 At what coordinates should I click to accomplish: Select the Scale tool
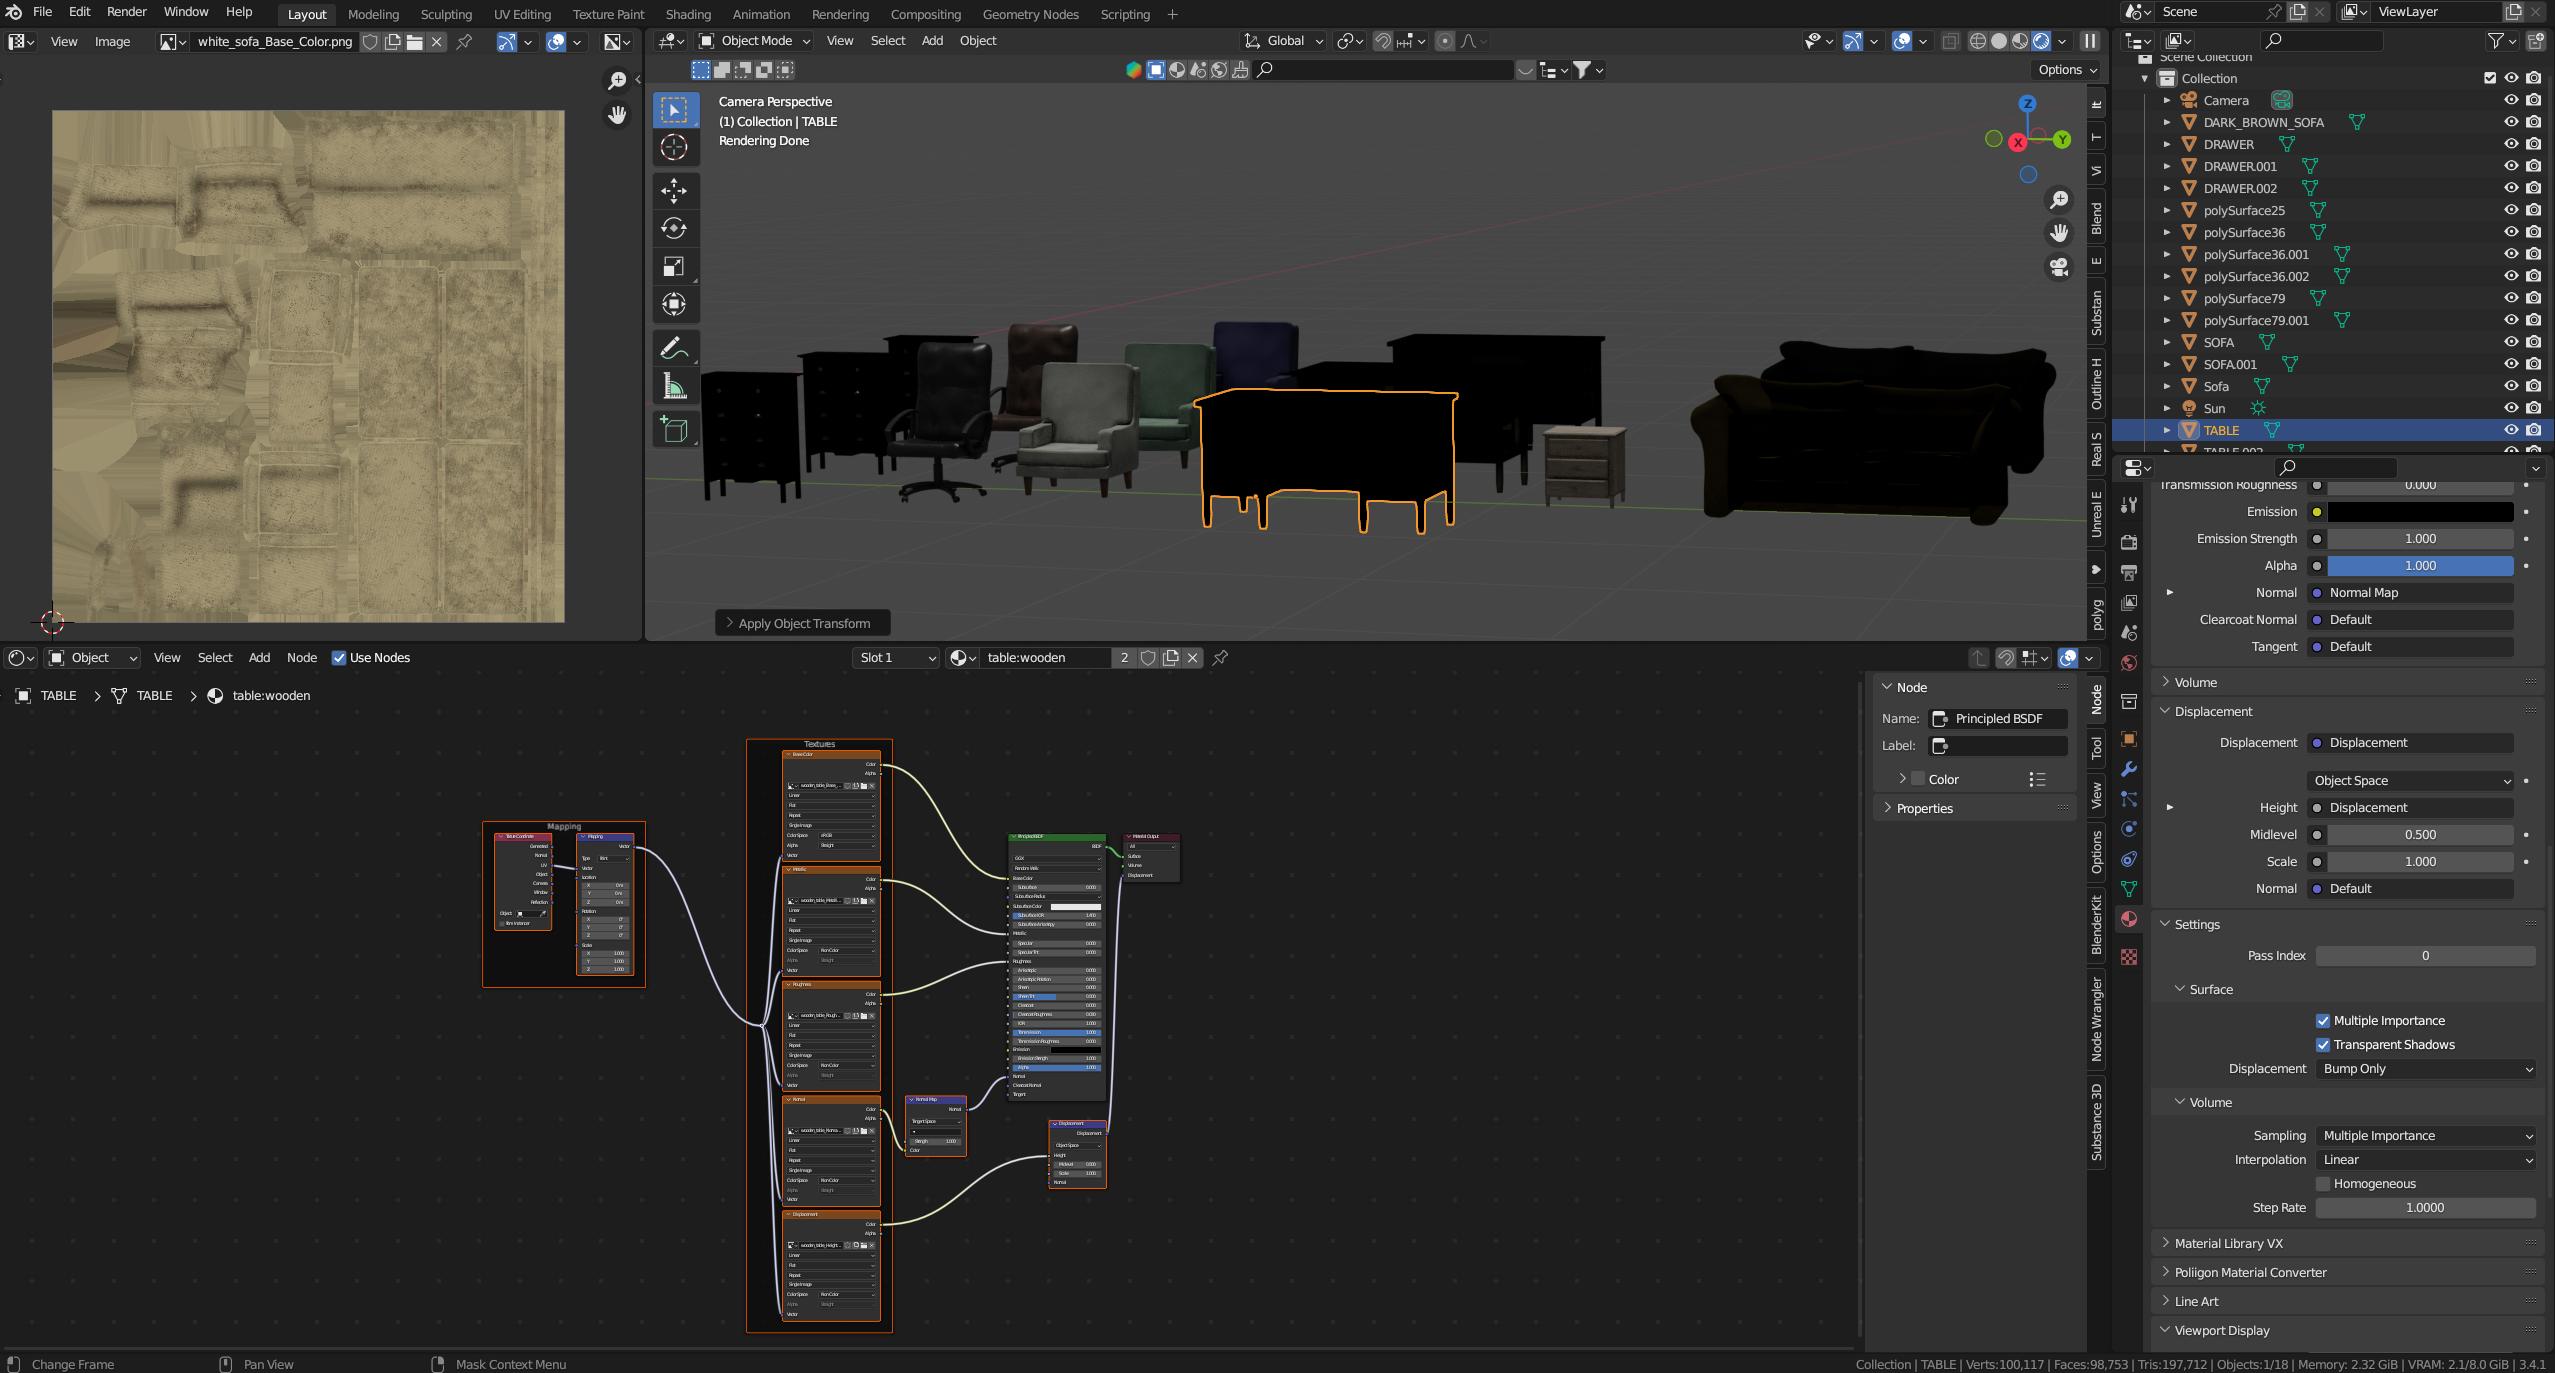(674, 266)
